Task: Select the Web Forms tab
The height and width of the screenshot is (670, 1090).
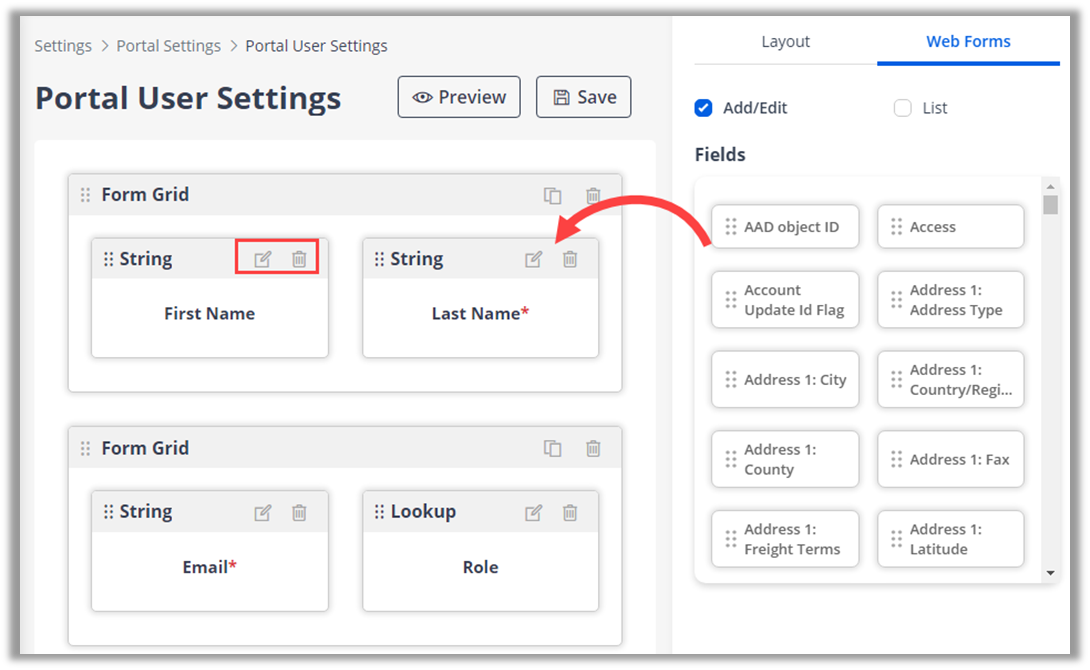Action: point(968,42)
